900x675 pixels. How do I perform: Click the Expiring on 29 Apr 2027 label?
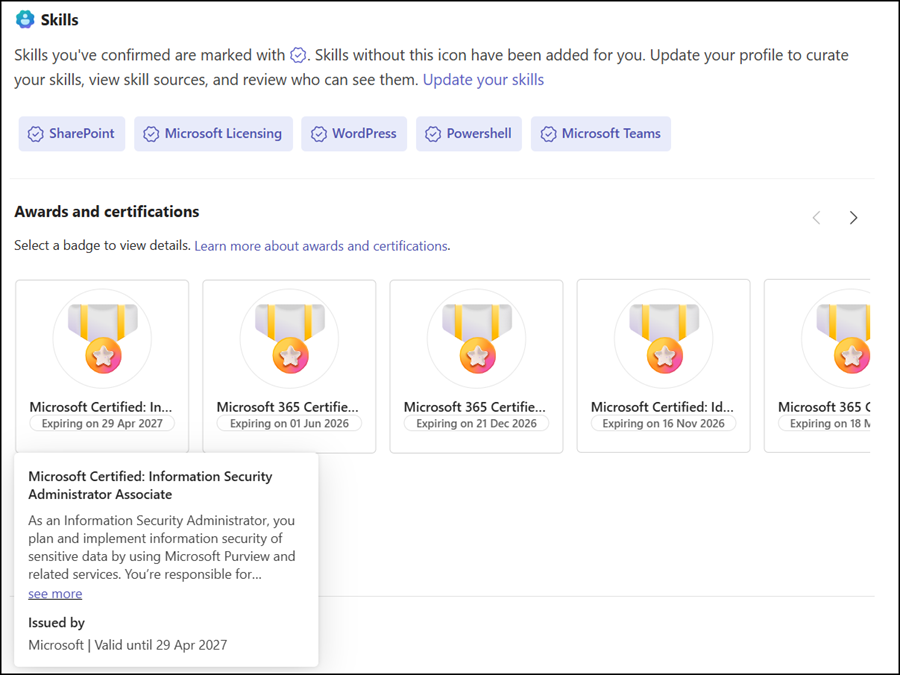pyautogui.click(x=102, y=424)
